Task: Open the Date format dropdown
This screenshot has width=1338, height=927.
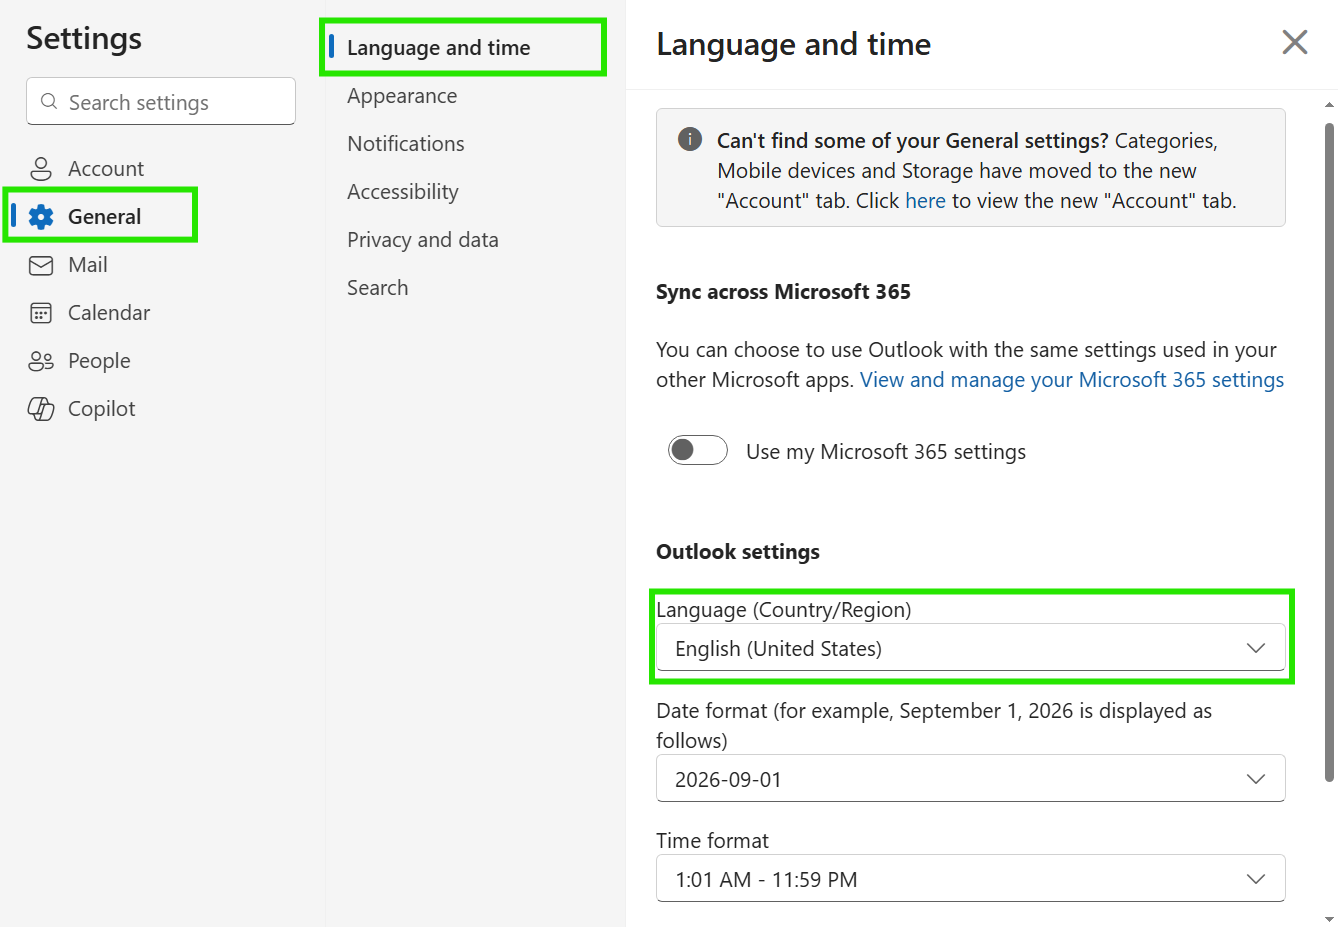Action: pos(971,778)
